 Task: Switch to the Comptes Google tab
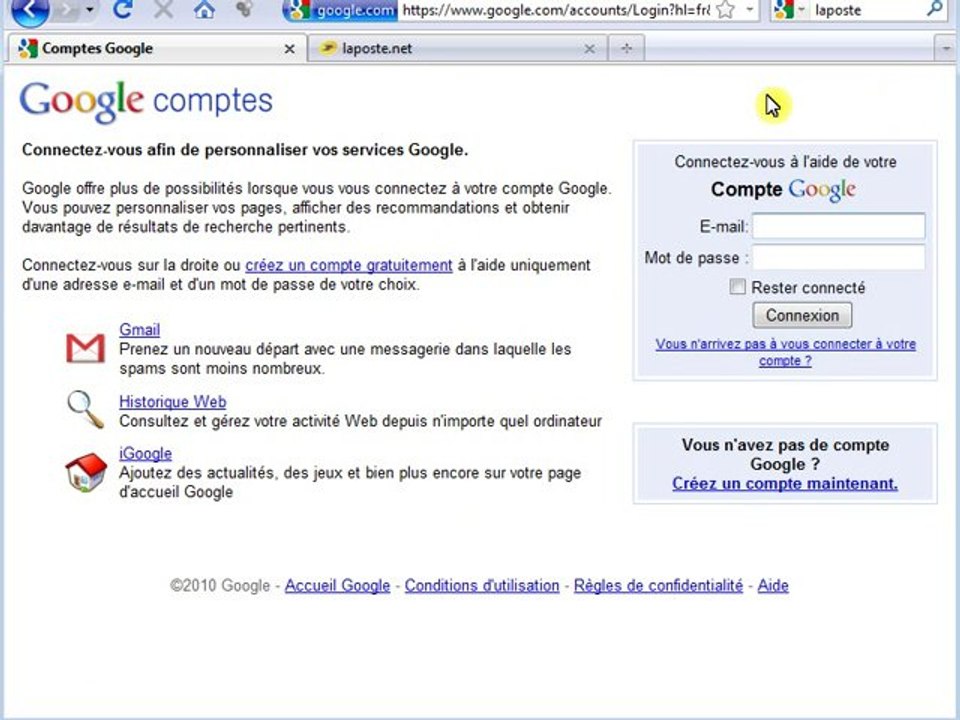(x=155, y=48)
